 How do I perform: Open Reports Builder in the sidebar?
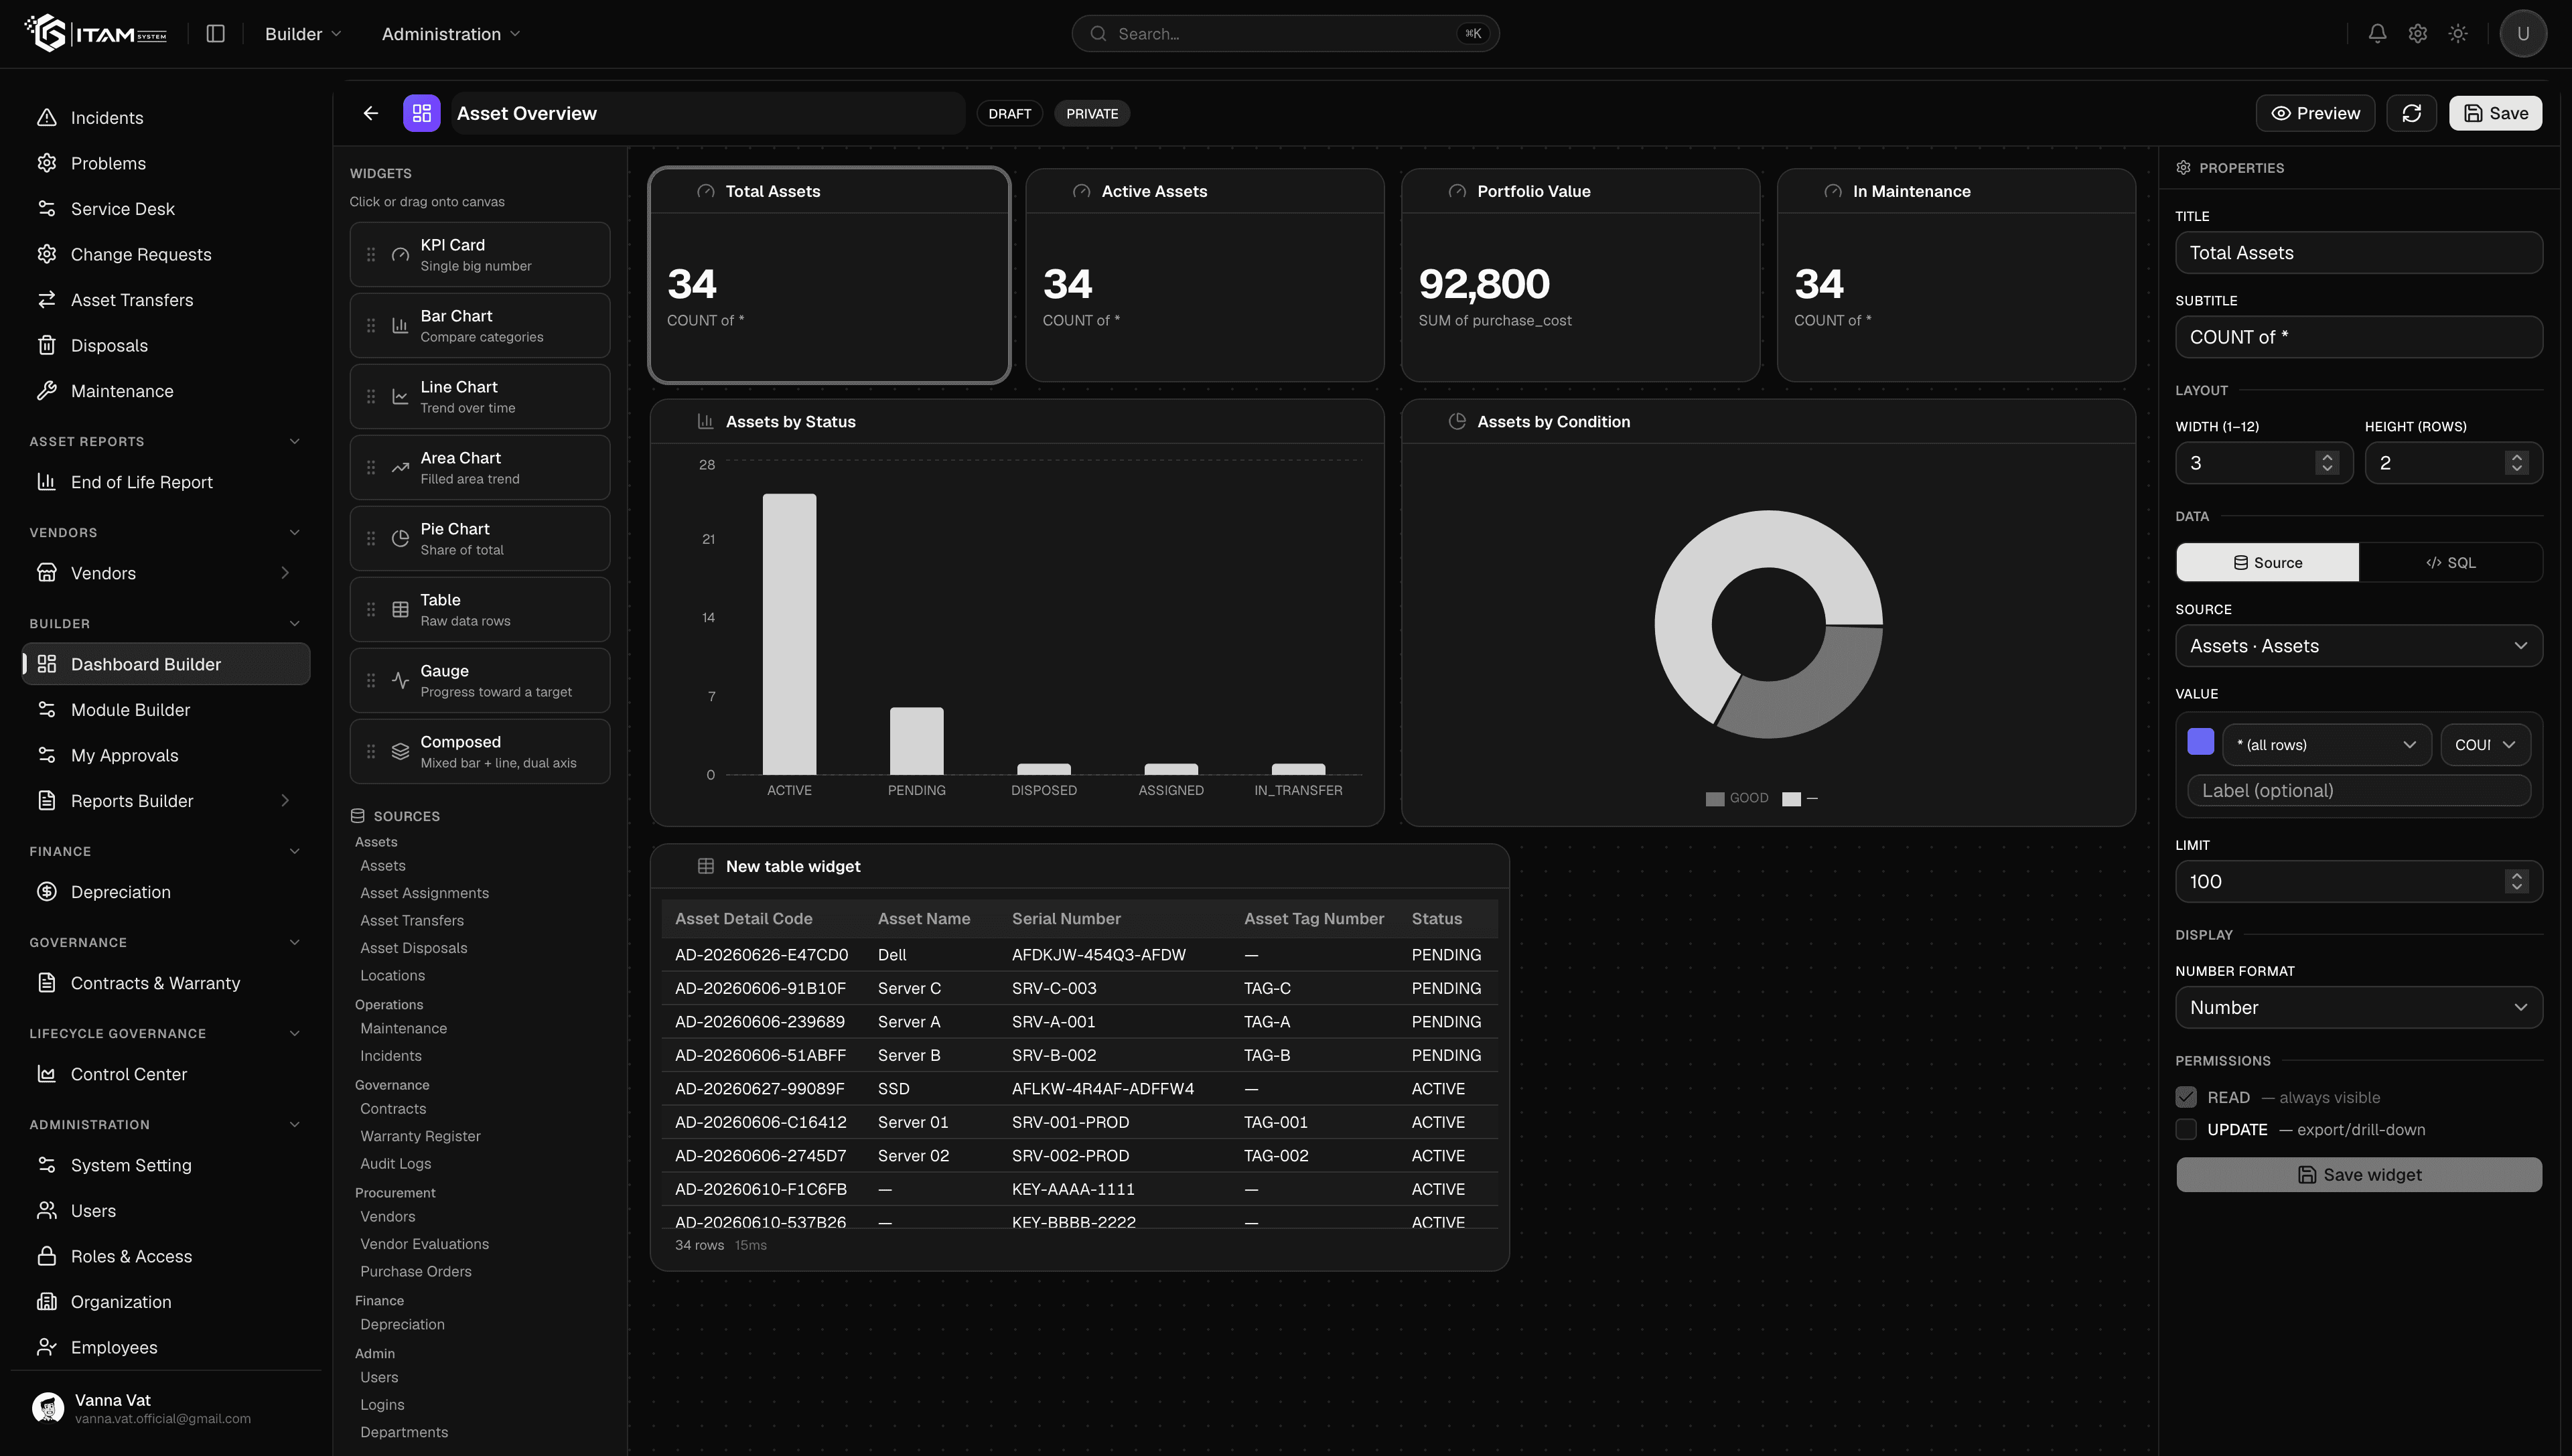166,801
